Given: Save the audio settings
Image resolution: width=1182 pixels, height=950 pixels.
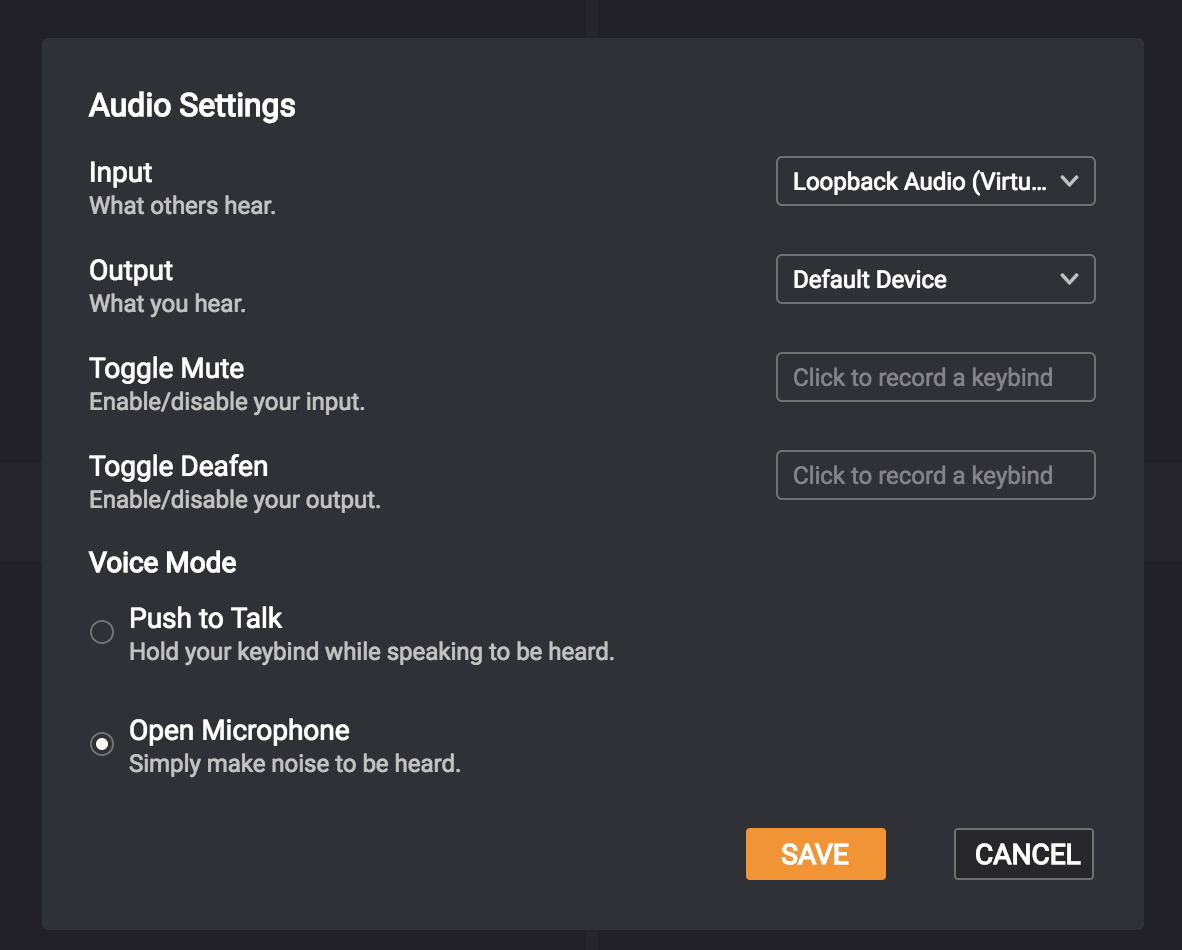Looking at the screenshot, I should coord(815,854).
